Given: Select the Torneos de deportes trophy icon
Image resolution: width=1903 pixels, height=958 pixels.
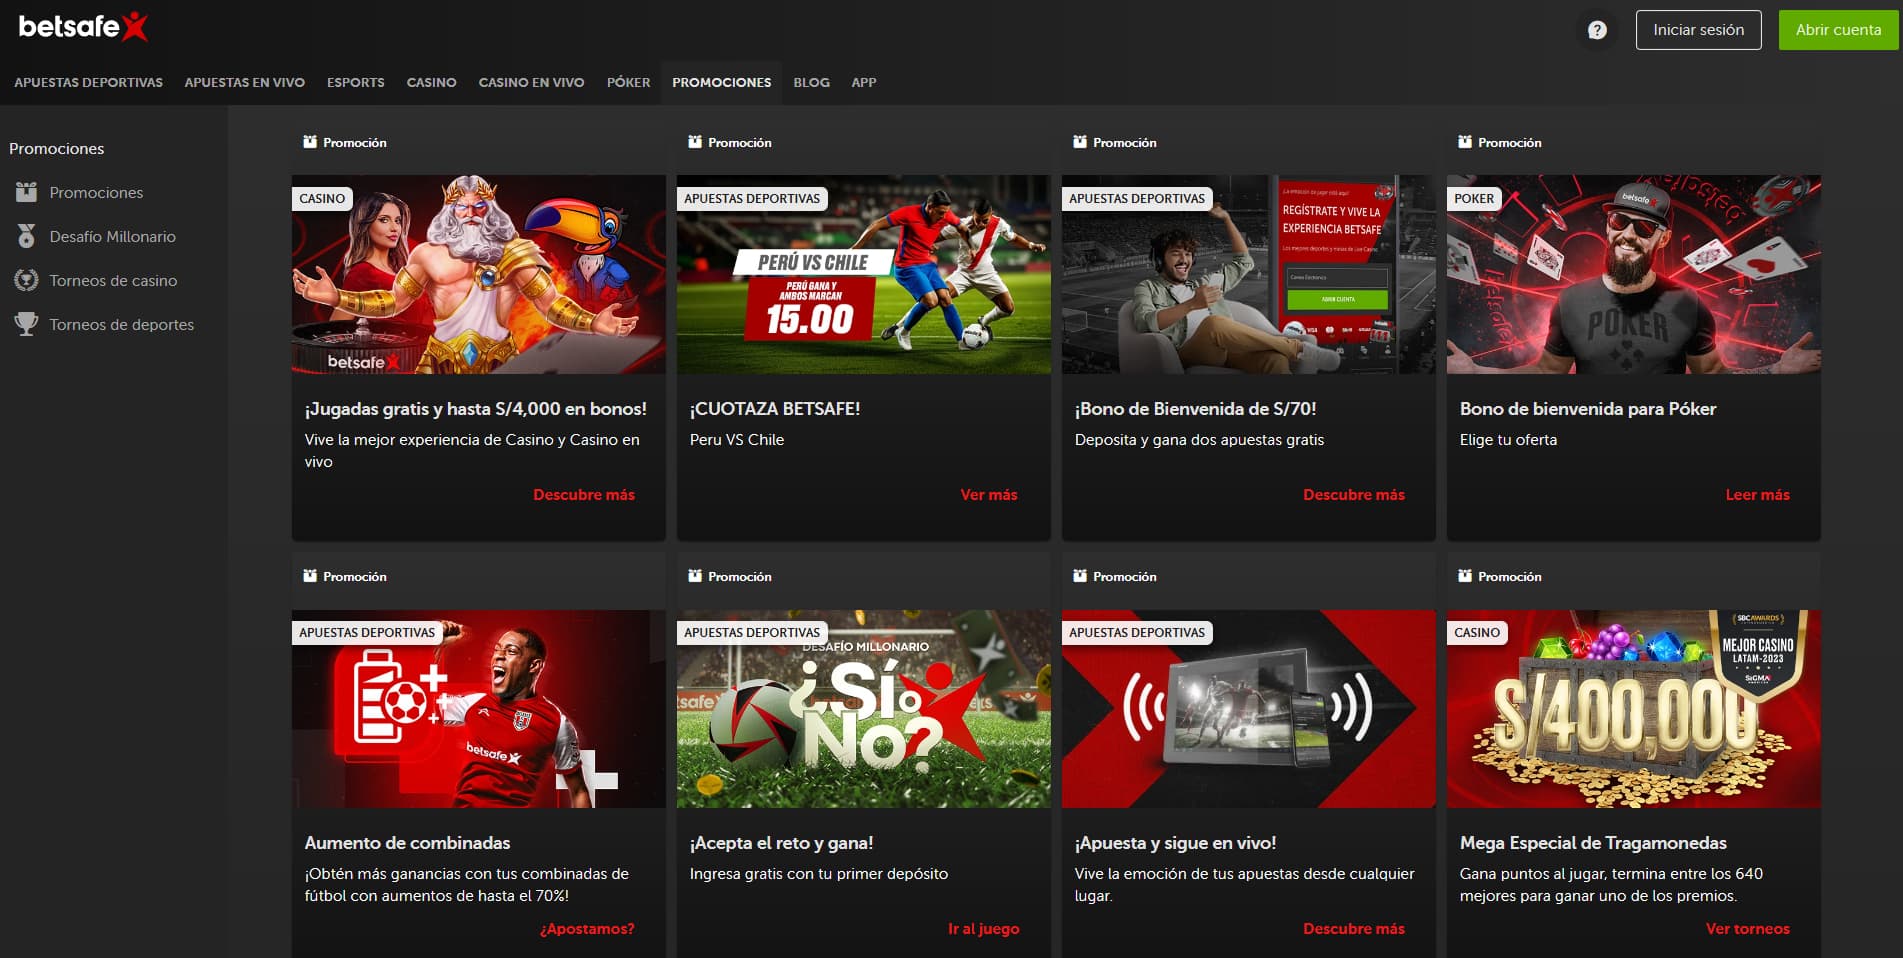Looking at the screenshot, I should [x=24, y=324].
